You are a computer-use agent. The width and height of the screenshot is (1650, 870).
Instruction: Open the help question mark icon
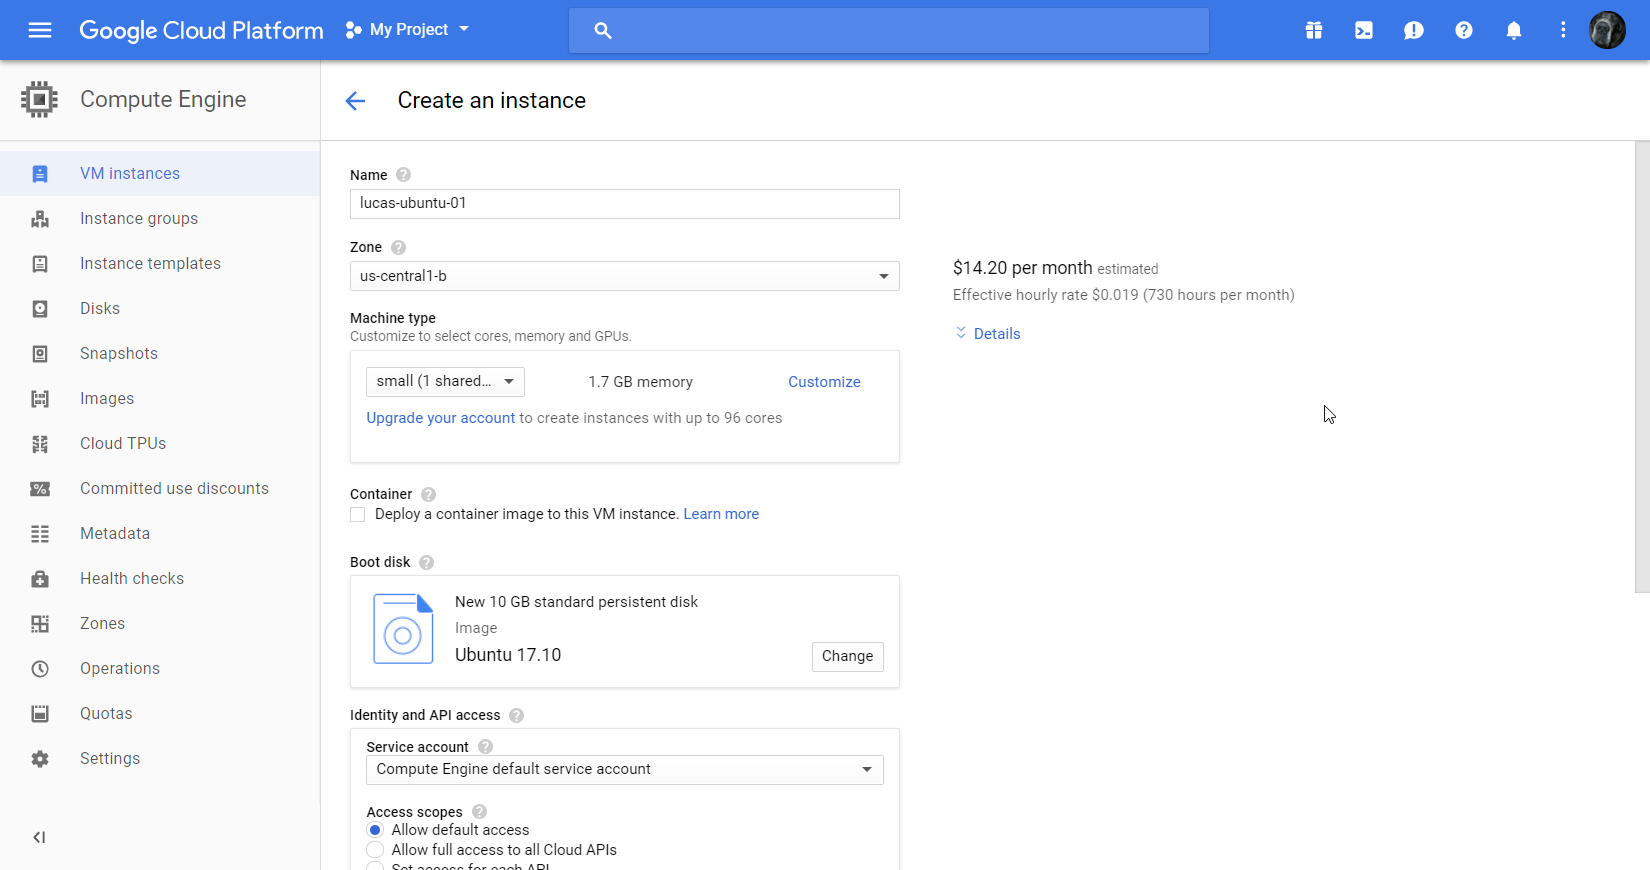tap(1464, 30)
